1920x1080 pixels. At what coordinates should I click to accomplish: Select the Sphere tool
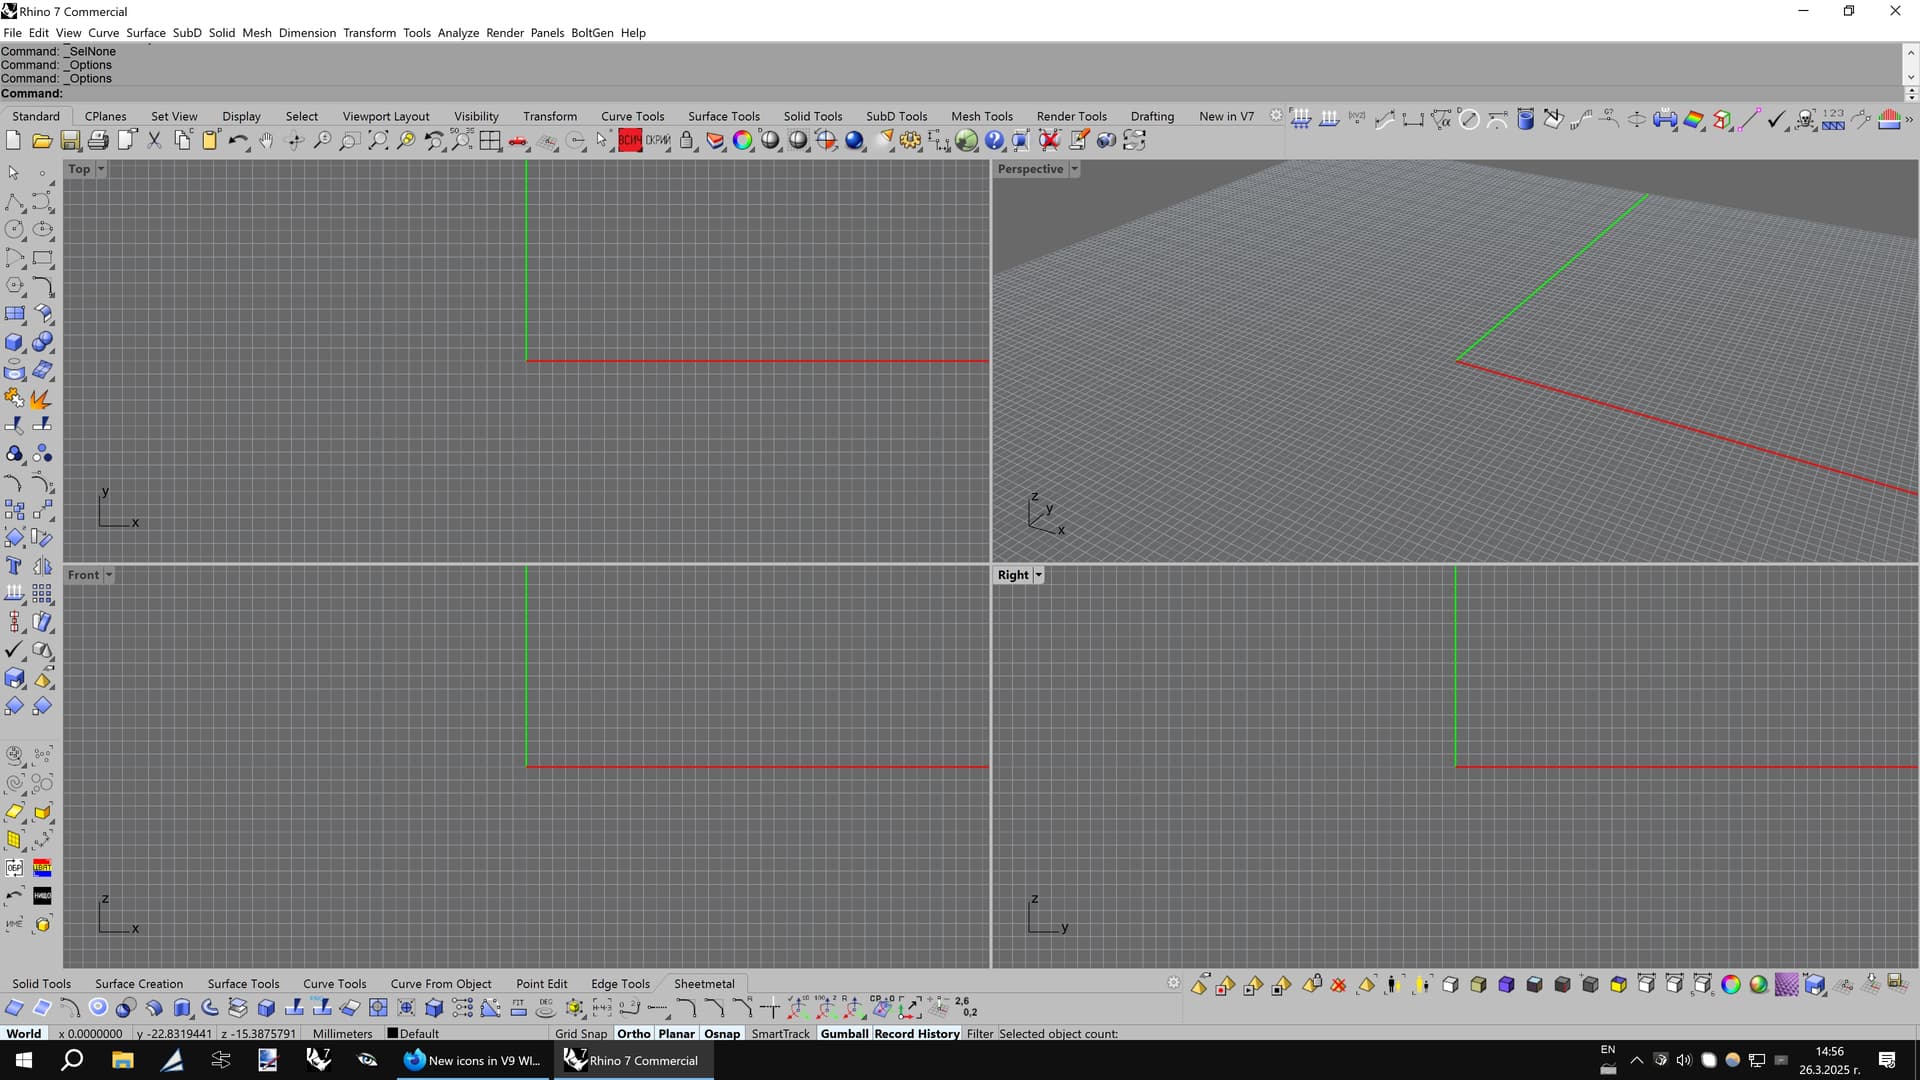pos(44,342)
